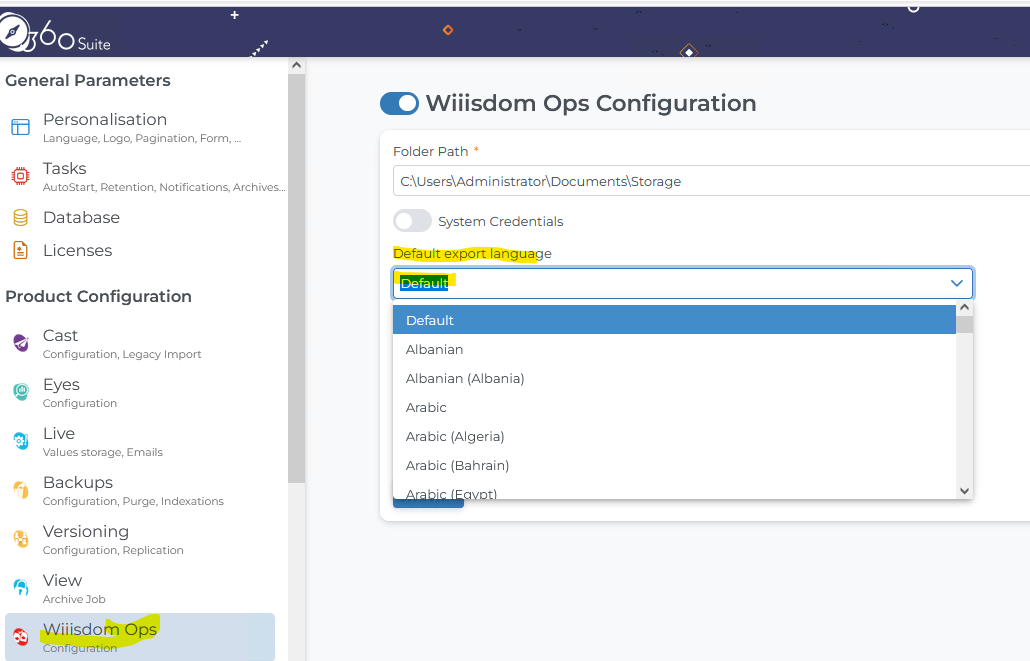Click the Licenses document icon
The width and height of the screenshot is (1030, 661).
[20, 251]
